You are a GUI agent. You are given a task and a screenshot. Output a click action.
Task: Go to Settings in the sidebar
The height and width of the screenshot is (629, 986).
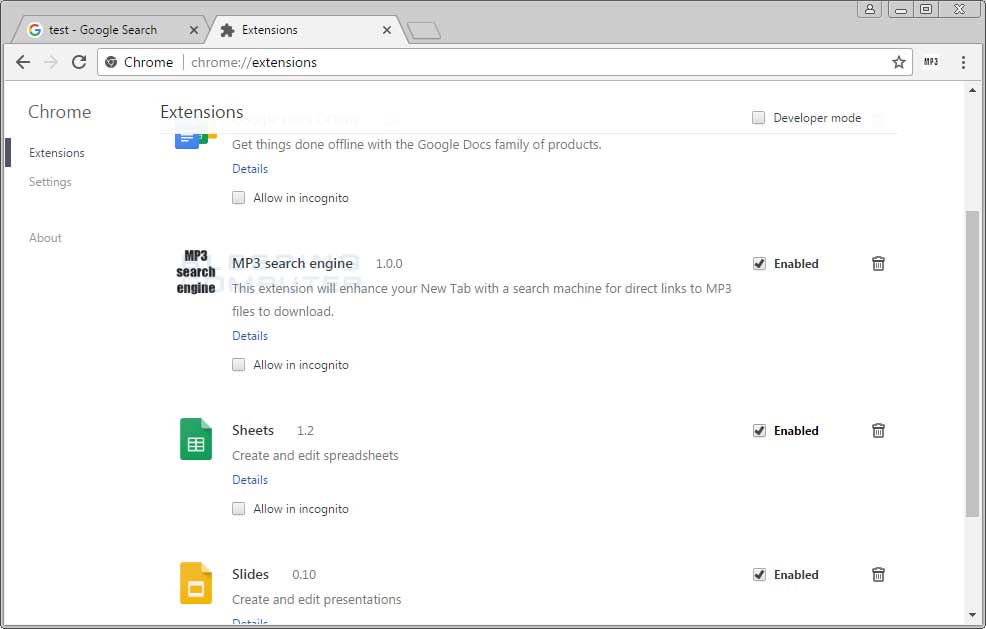(50, 182)
